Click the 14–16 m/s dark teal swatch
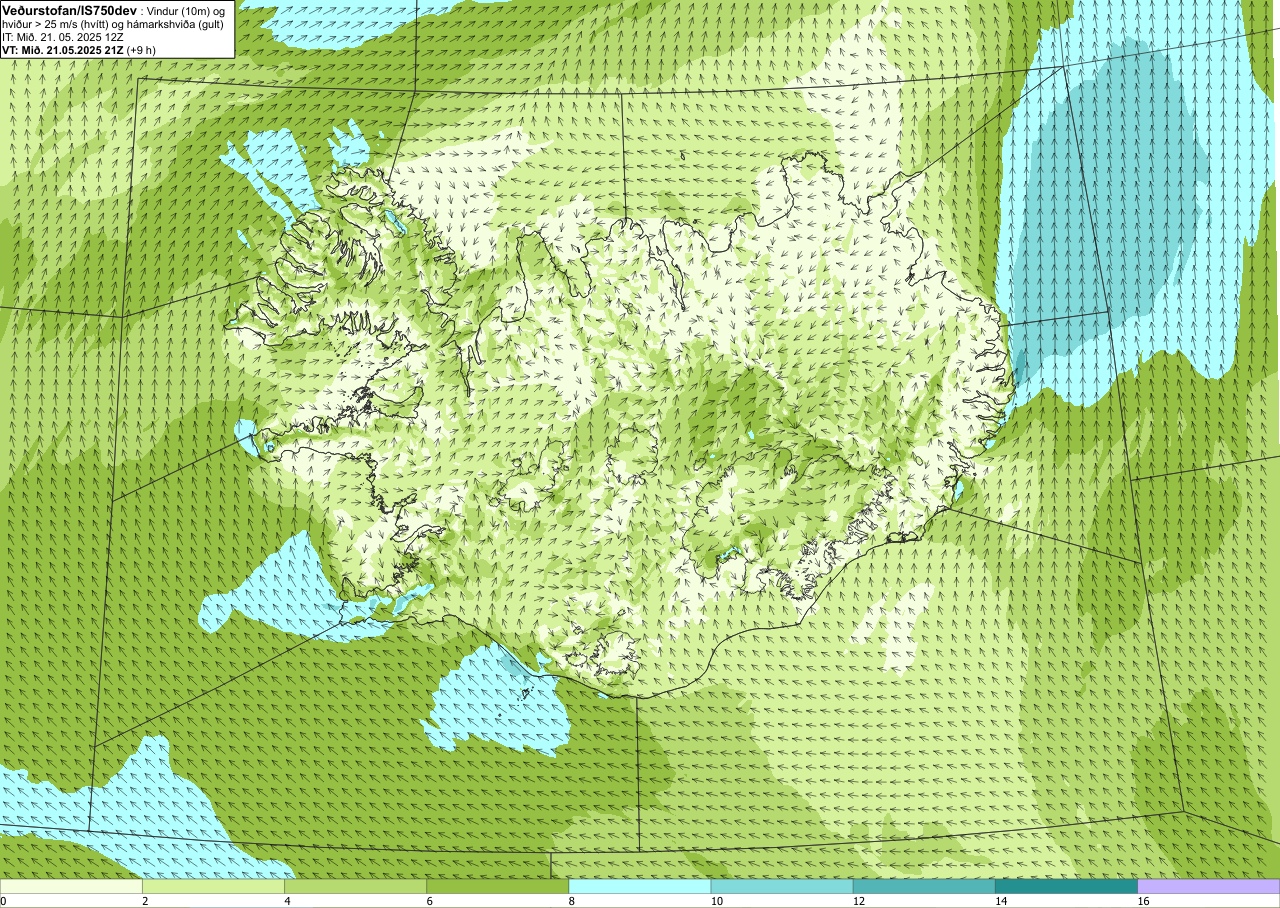The image size is (1280, 908). coord(1066,886)
